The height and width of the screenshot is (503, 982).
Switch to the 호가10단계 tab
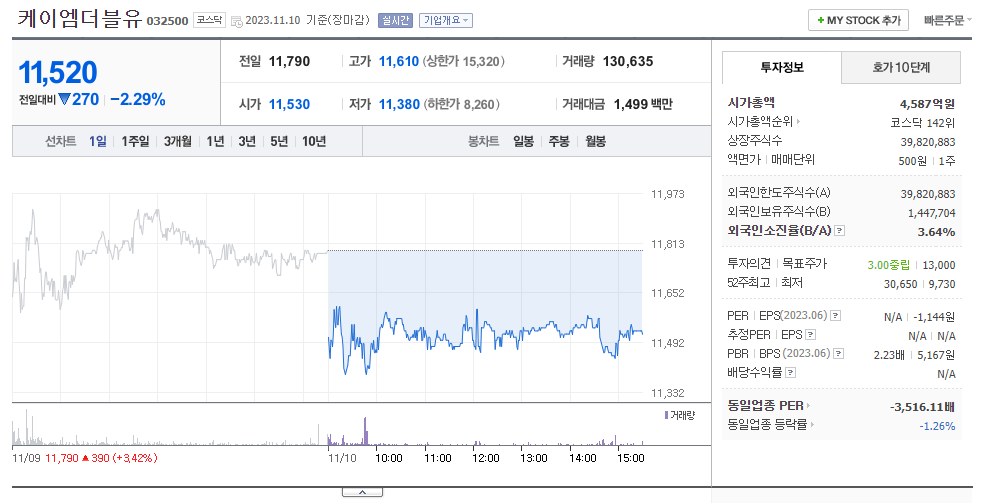tap(901, 68)
